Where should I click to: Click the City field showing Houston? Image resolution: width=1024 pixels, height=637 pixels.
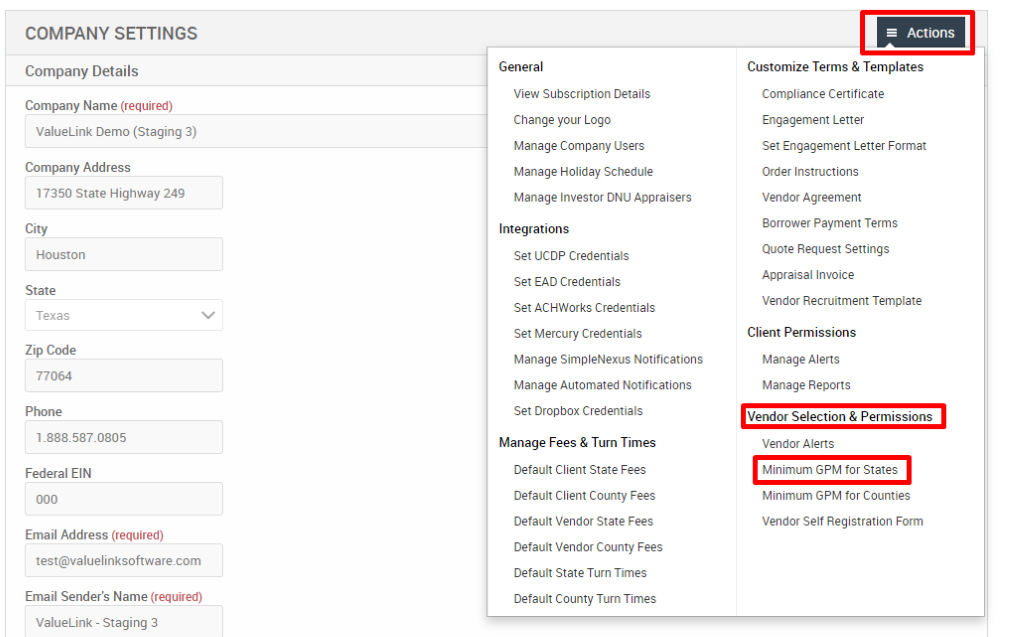(x=124, y=254)
